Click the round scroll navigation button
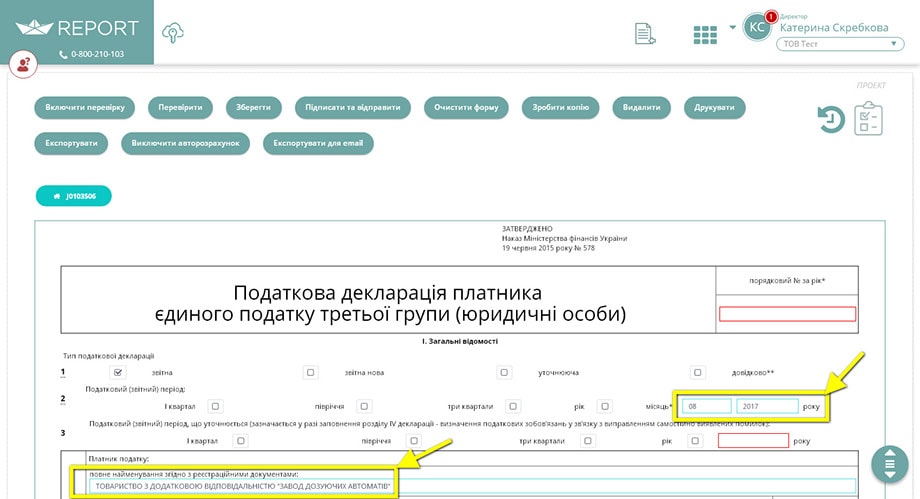 pos(889,464)
